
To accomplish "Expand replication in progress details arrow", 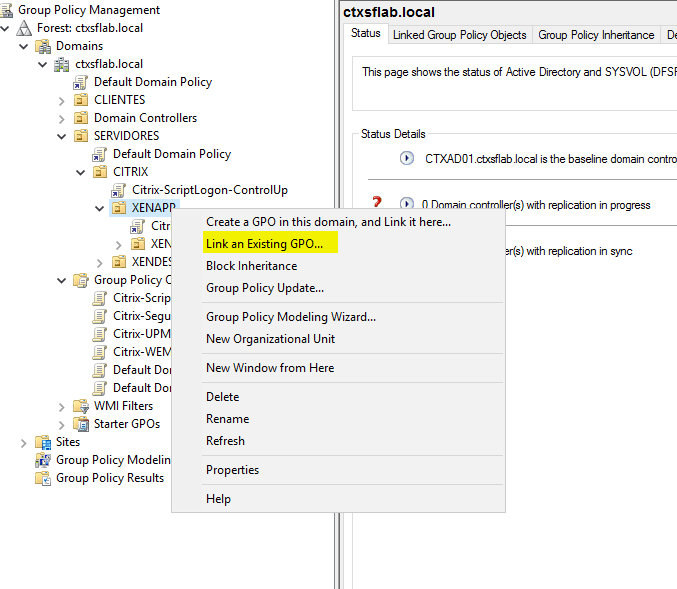I will pyautogui.click(x=406, y=203).
